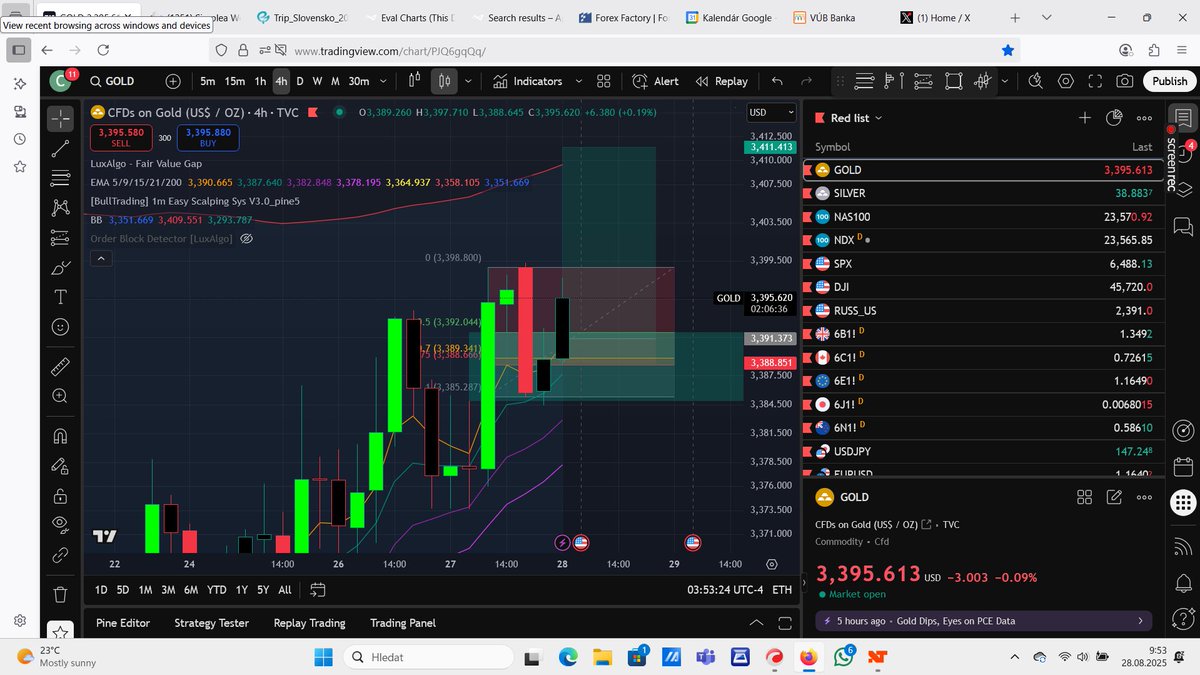Open the quick search lightning icon

point(1036,82)
